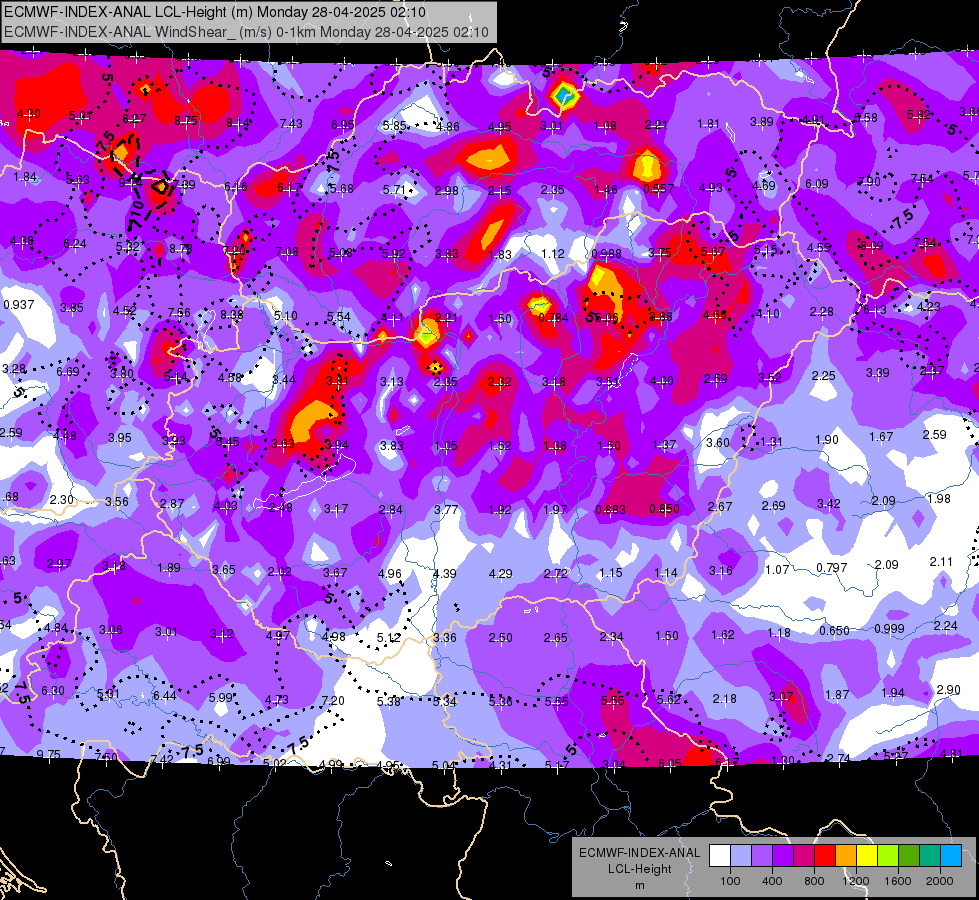
Task: Click the dark green legend swatch
Action: 909,856
